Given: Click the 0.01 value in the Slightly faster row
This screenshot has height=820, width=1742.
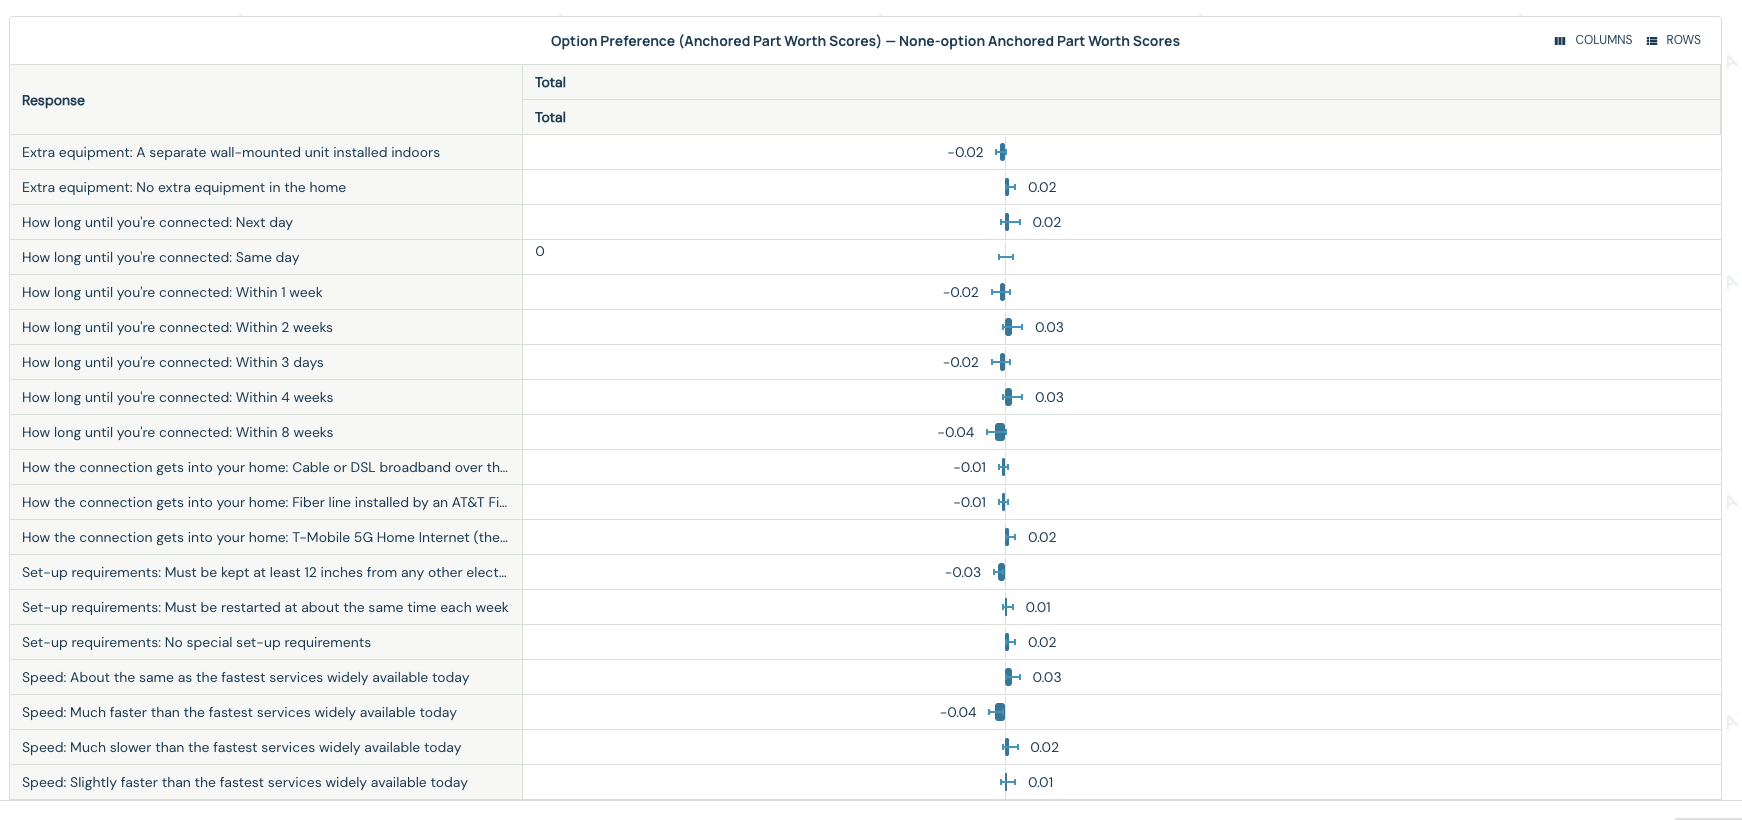Looking at the screenshot, I should point(1041,782).
